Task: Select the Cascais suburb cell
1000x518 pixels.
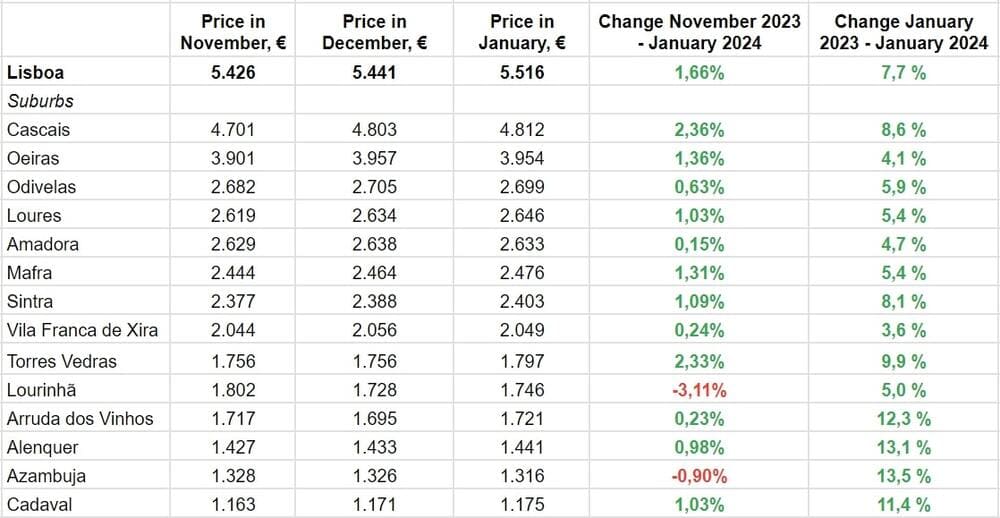Action: coord(38,129)
